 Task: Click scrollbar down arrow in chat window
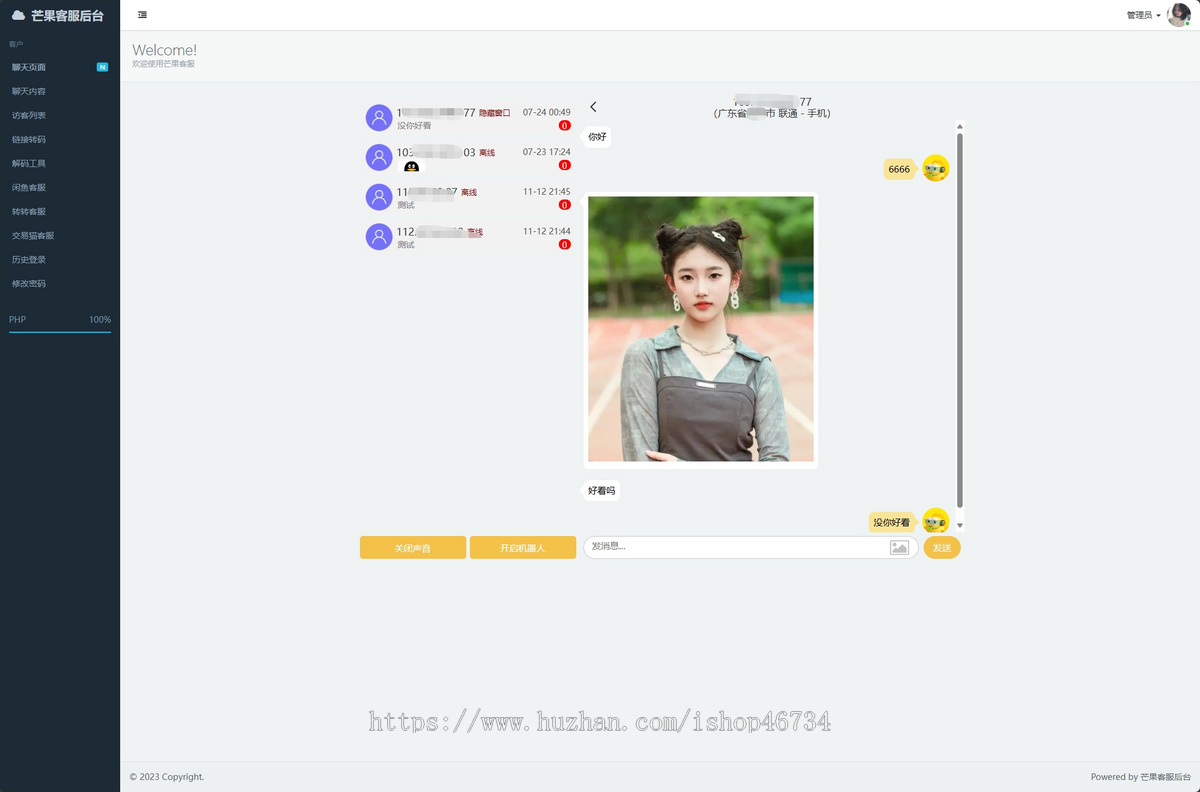[960, 525]
